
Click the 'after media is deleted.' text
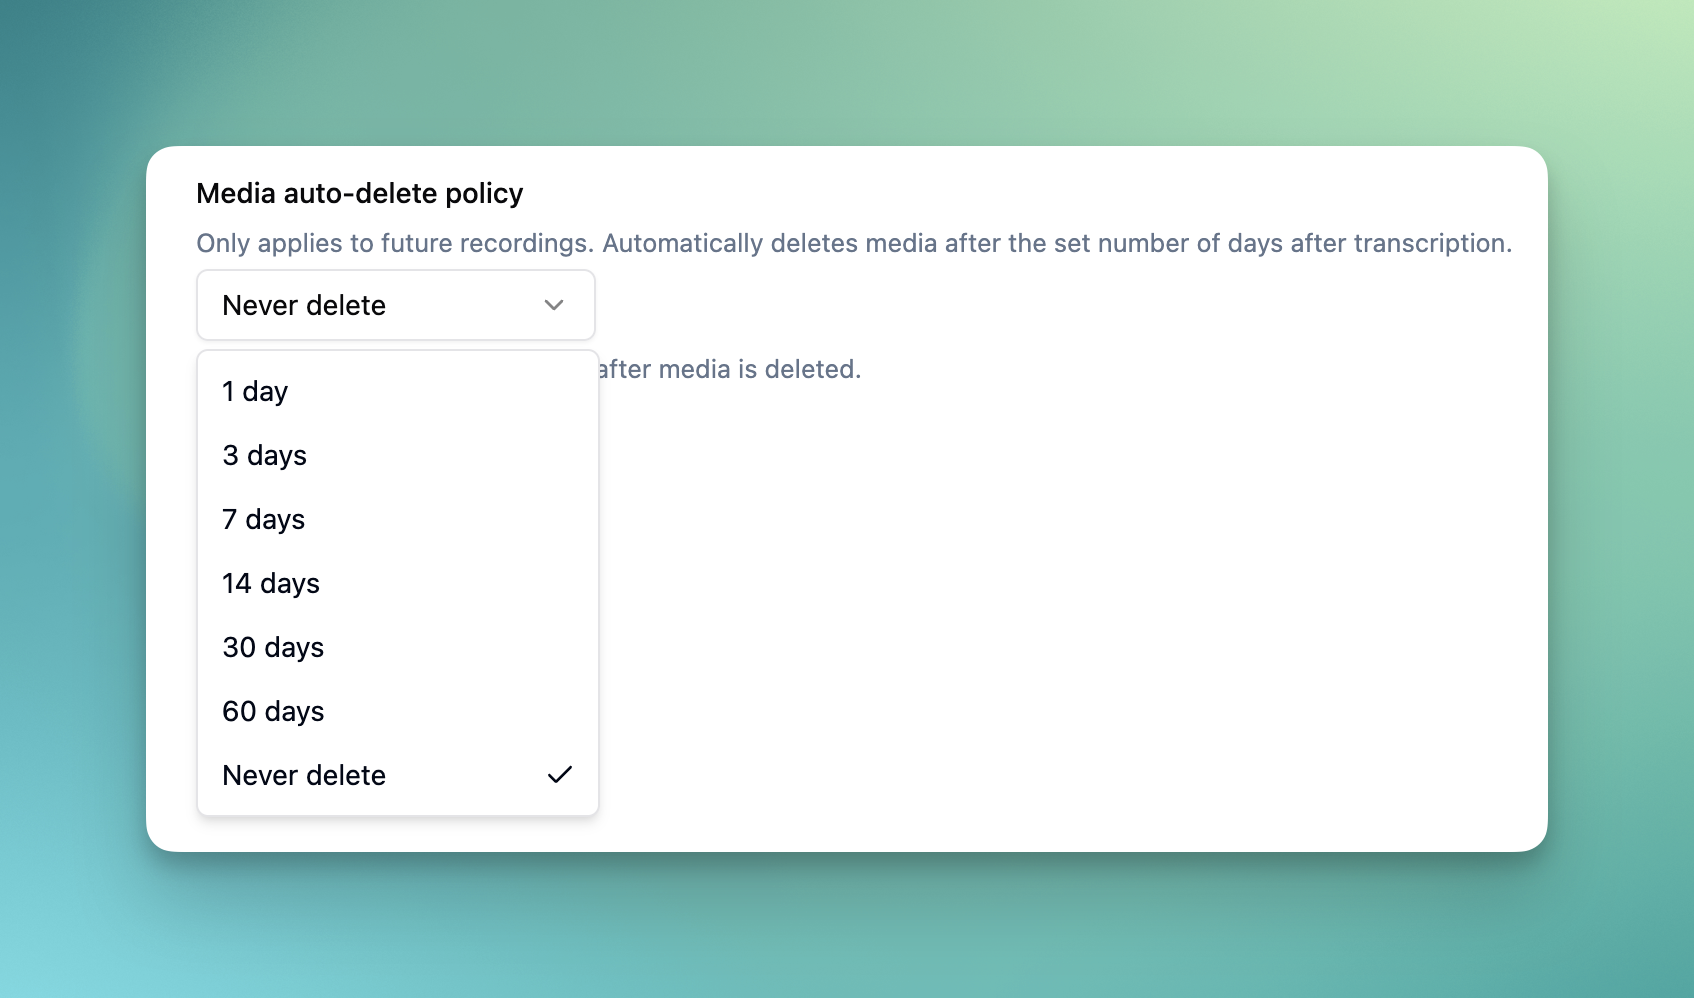pyautogui.click(x=729, y=369)
